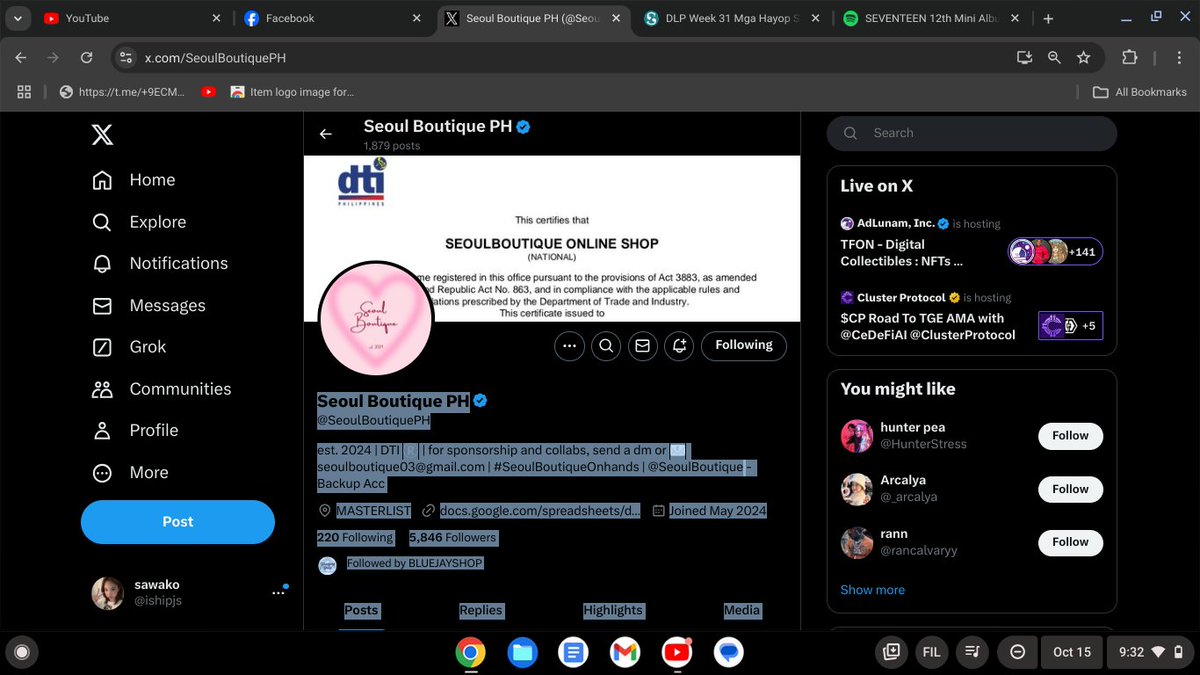This screenshot has width=1200, height=675.
Task: Bookmark this page with the star icon
Action: click(x=1084, y=58)
